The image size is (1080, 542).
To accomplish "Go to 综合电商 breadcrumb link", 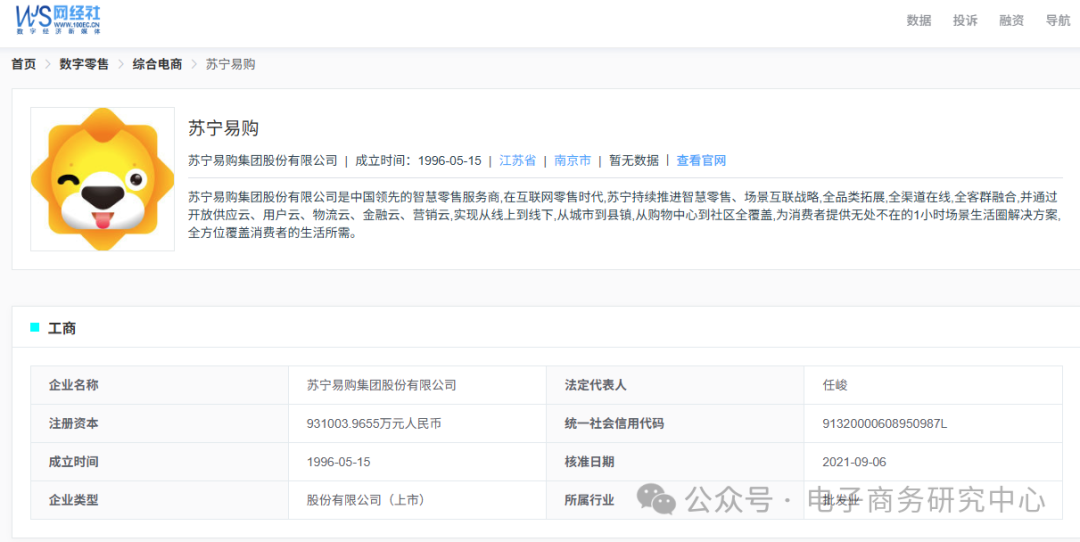I will pyautogui.click(x=157, y=65).
